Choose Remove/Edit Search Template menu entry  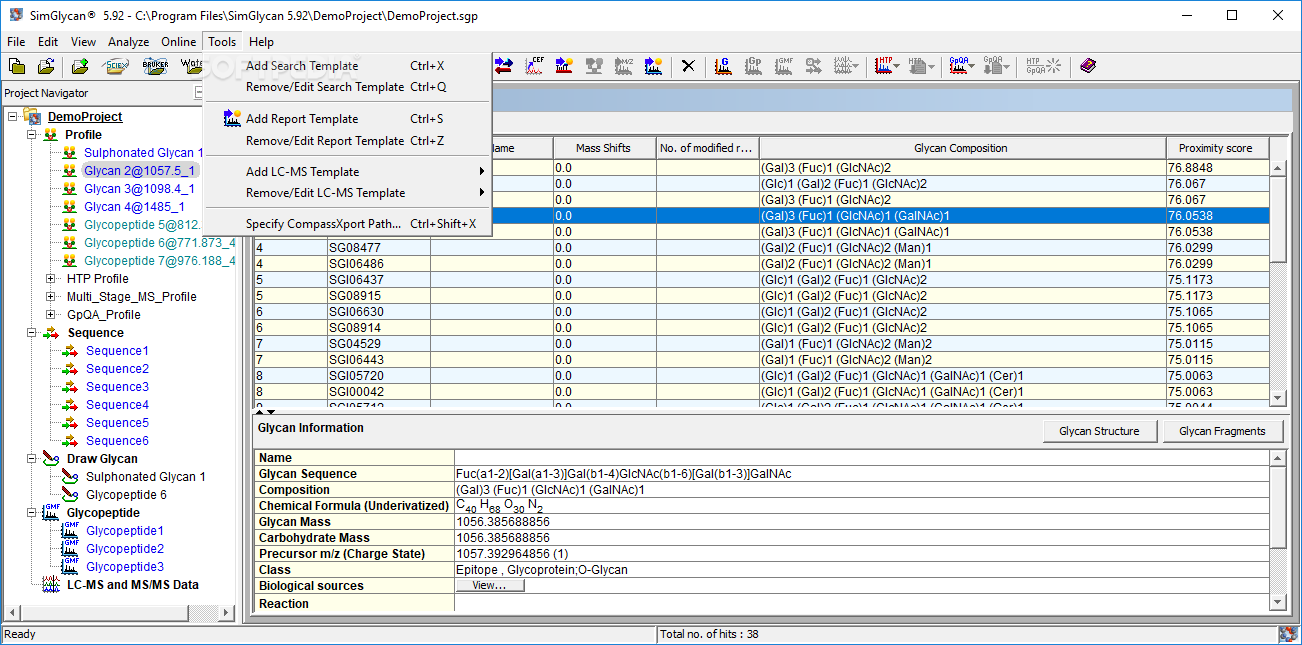[x=347, y=87]
